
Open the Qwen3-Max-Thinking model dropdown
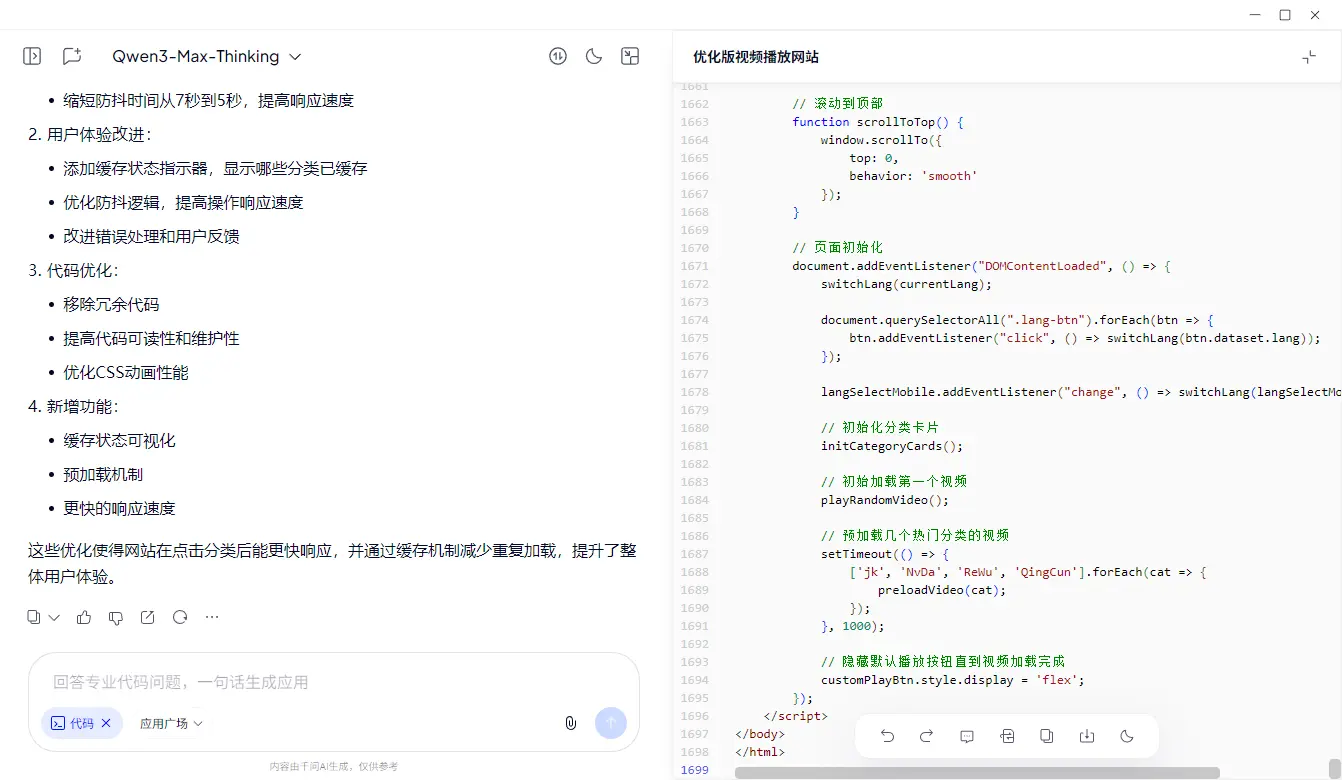[x=207, y=56]
